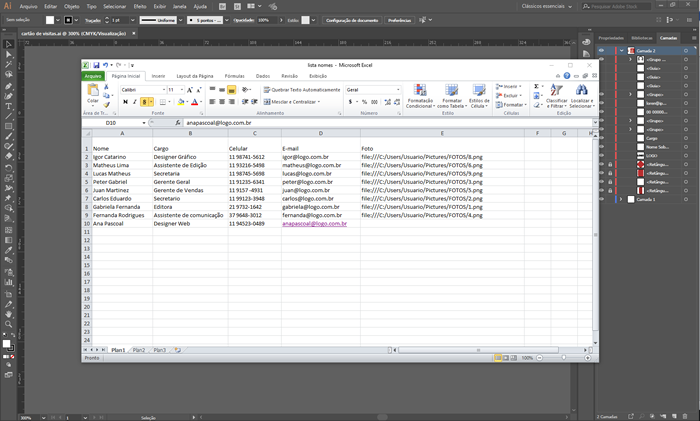
Task: Open the Clássicos essenciais workspace dropdown
Action: coord(548,6)
